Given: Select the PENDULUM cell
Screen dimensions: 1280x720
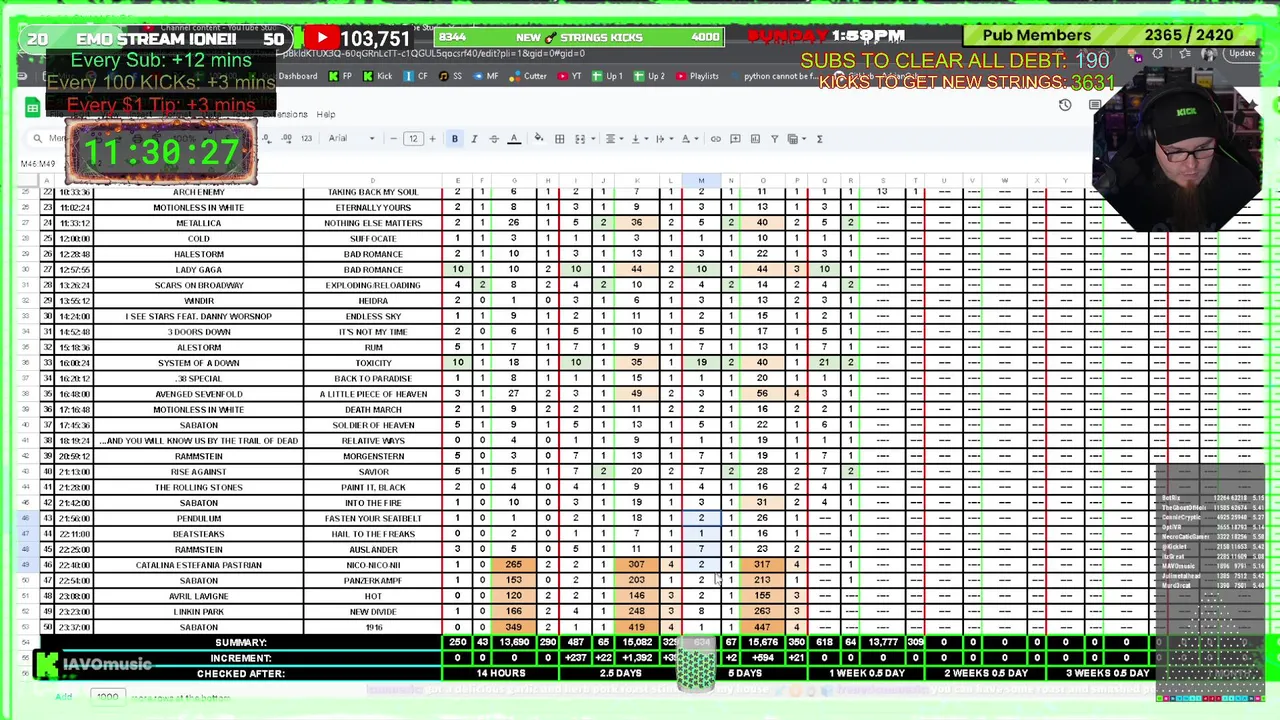Looking at the screenshot, I should coord(199,518).
